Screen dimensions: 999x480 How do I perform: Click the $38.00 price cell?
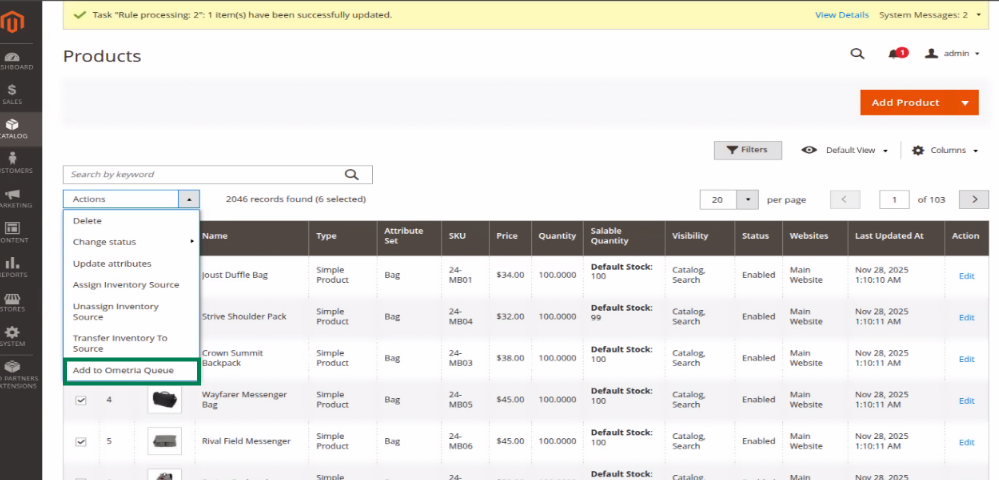510,358
